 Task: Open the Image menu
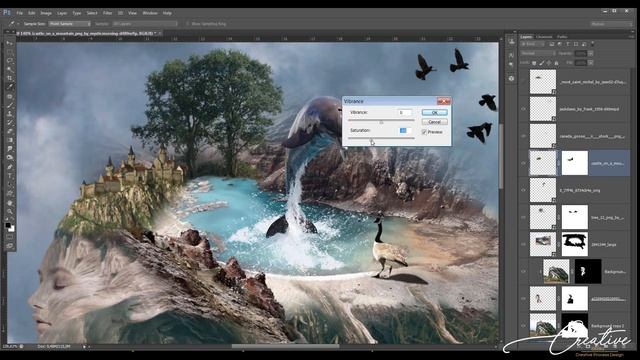pyautogui.click(x=46, y=13)
